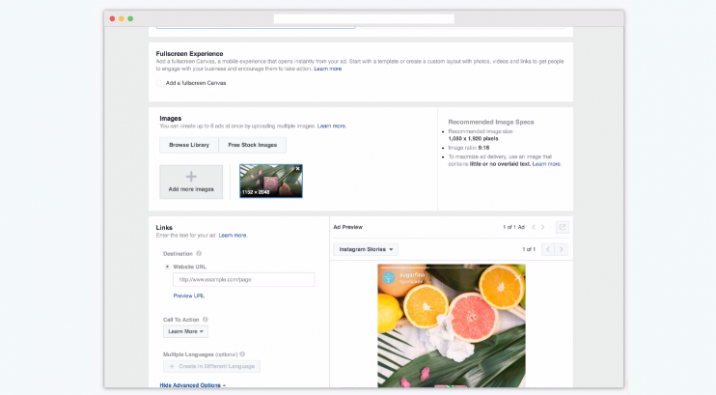Image resolution: width=716 pixels, height=395 pixels.
Task: Open the Fullscreen Experience Learn more link
Action: tap(327, 69)
